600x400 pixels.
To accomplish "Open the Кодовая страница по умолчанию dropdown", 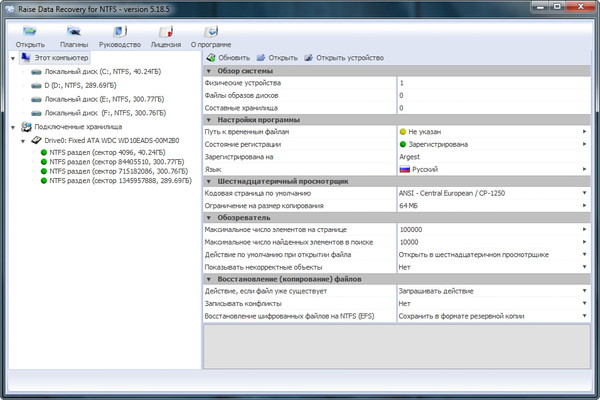I will [584, 193].
